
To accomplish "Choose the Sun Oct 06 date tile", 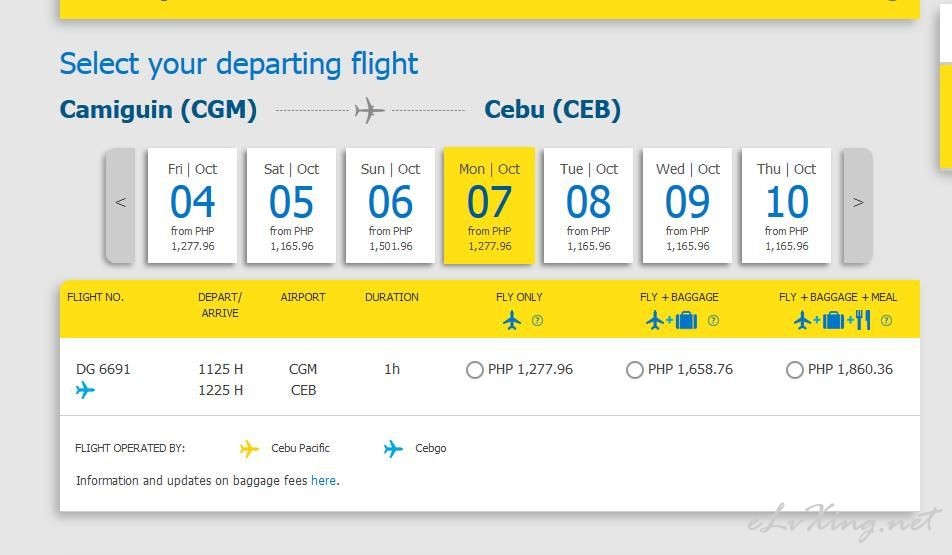I will 390,205.
